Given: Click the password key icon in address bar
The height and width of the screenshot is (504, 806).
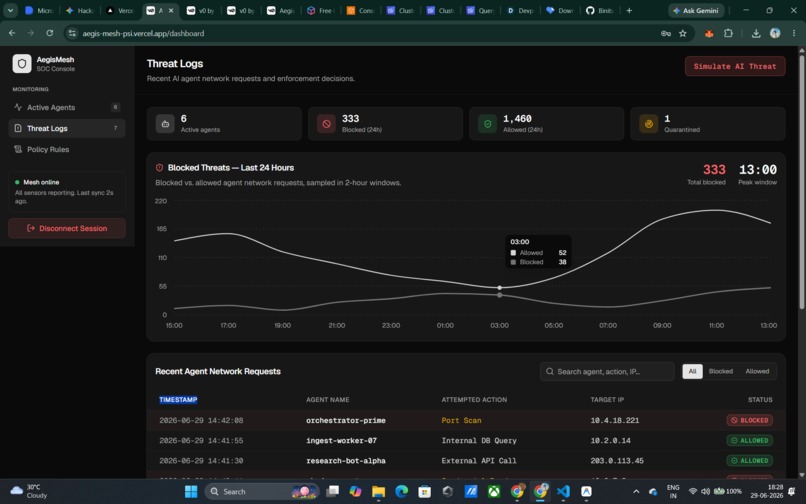Looking at the screenshot, I should 665,33.
